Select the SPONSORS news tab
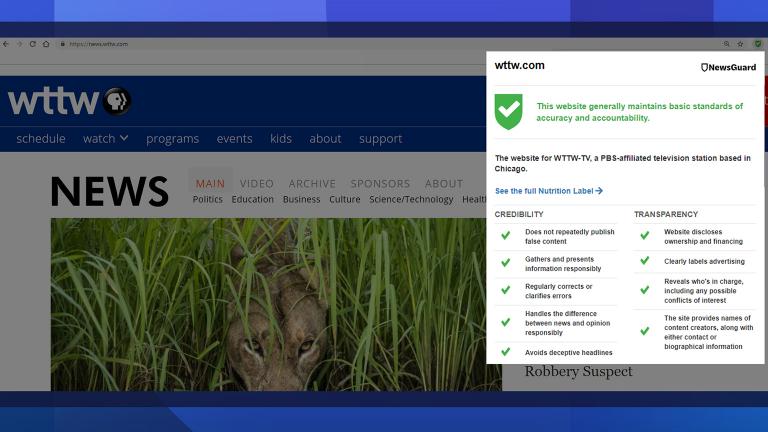768x432 pixels. coord(380,184)
